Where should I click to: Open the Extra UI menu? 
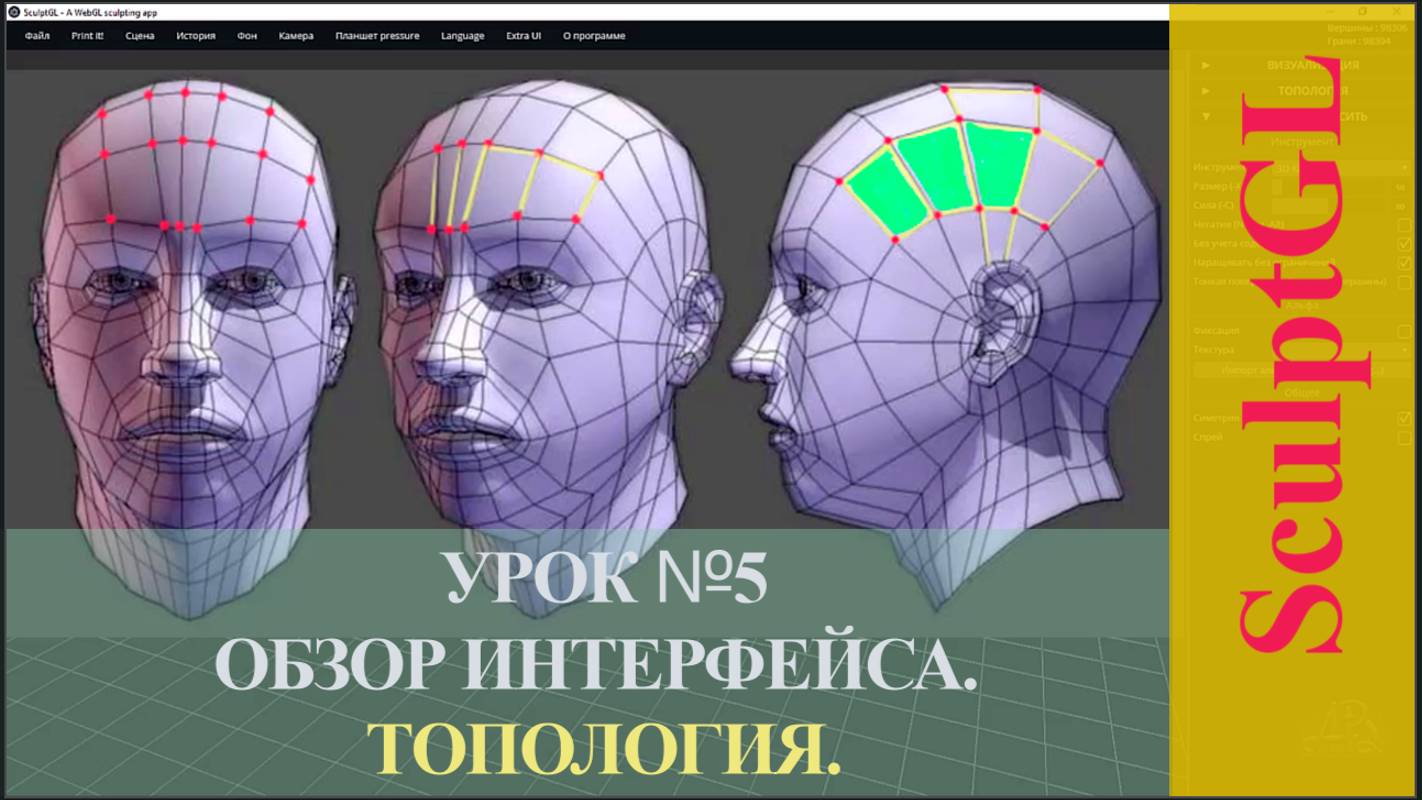(523, 36)
